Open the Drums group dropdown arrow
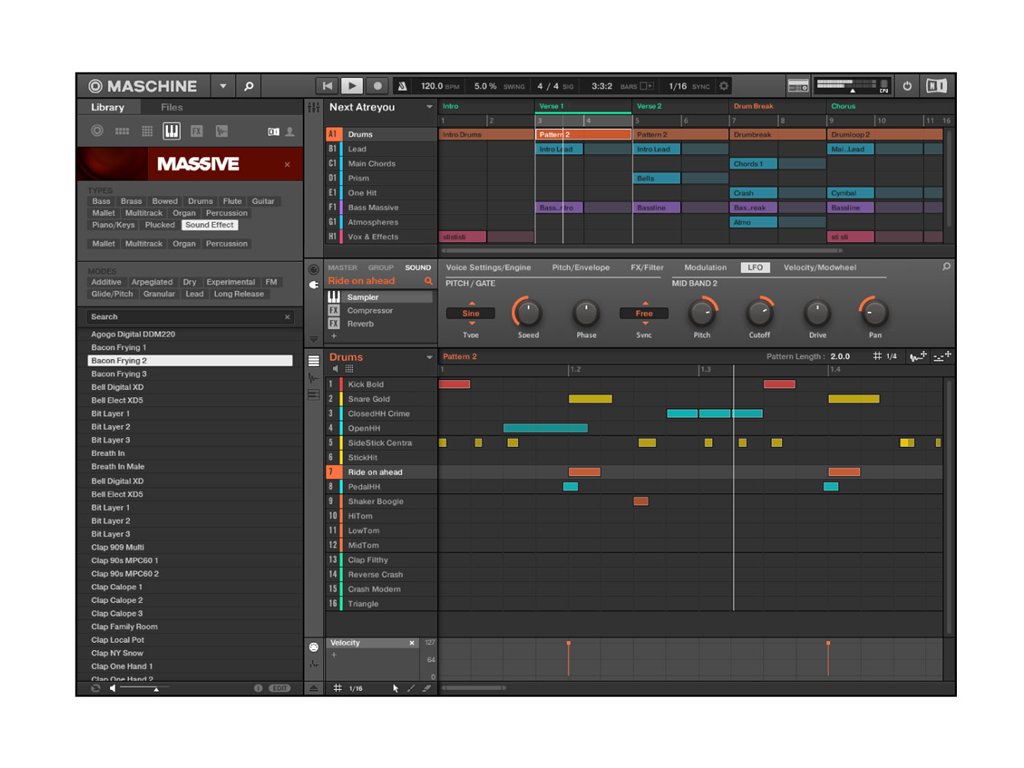 (429, 357)
